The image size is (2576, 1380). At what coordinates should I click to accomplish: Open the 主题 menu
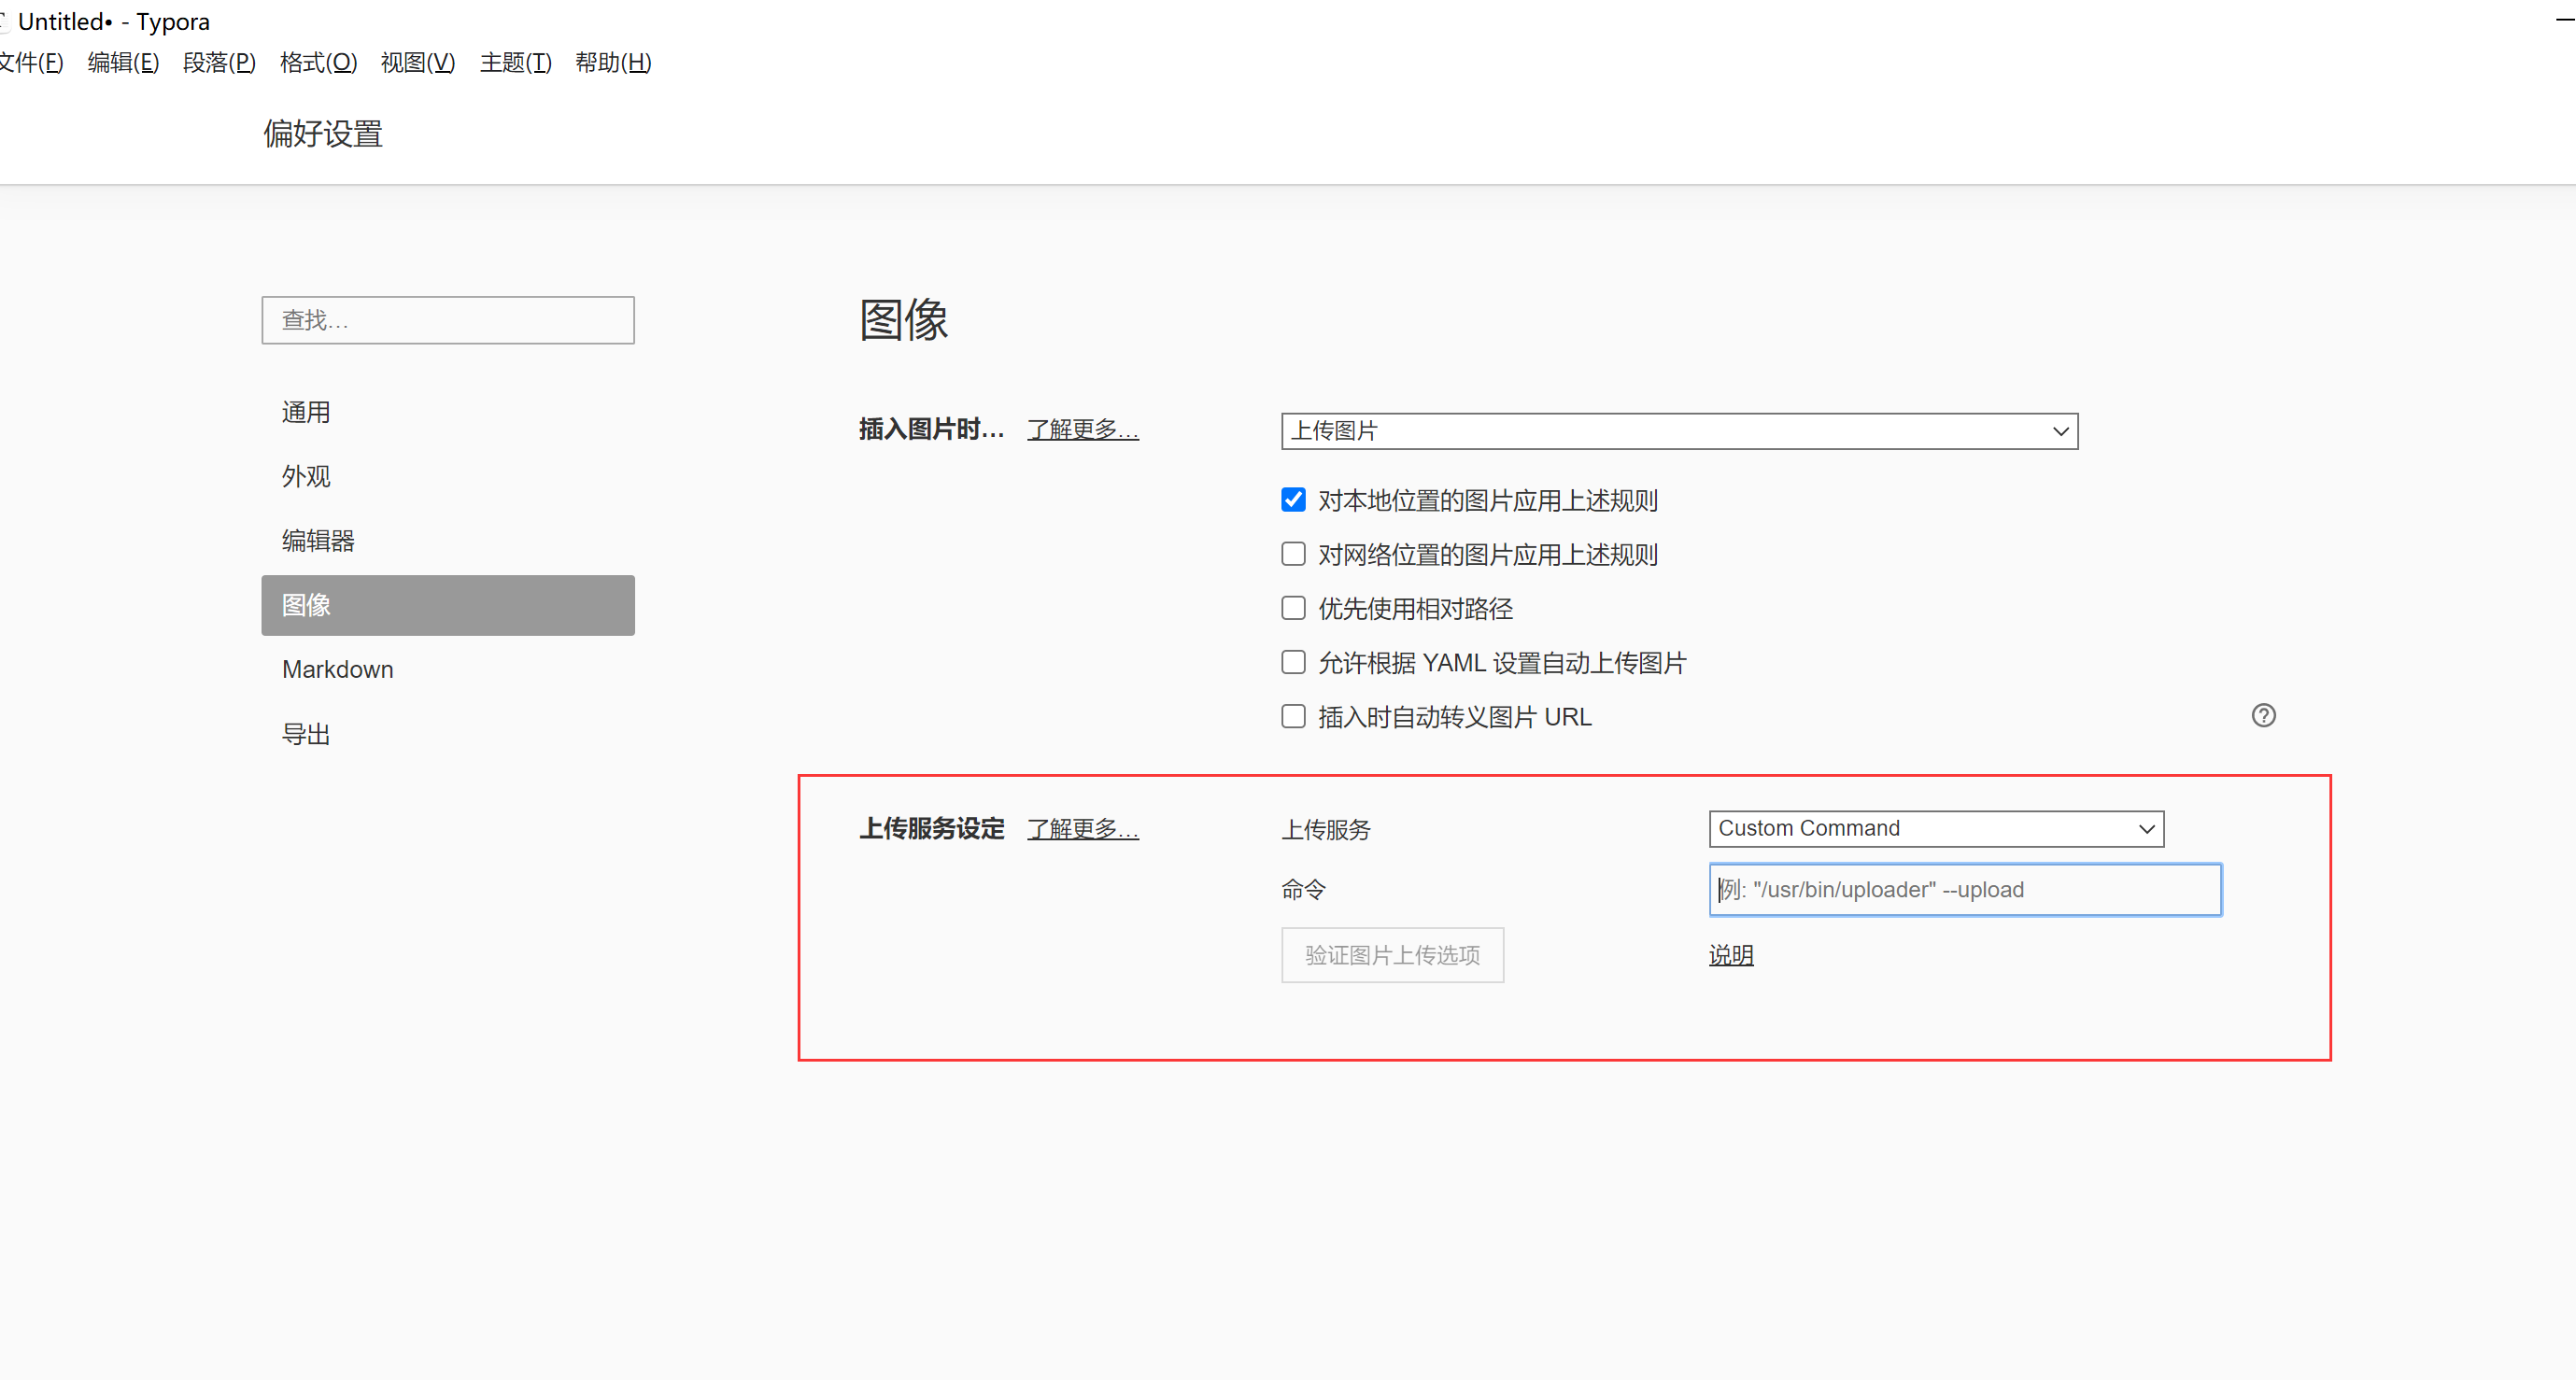515,62
